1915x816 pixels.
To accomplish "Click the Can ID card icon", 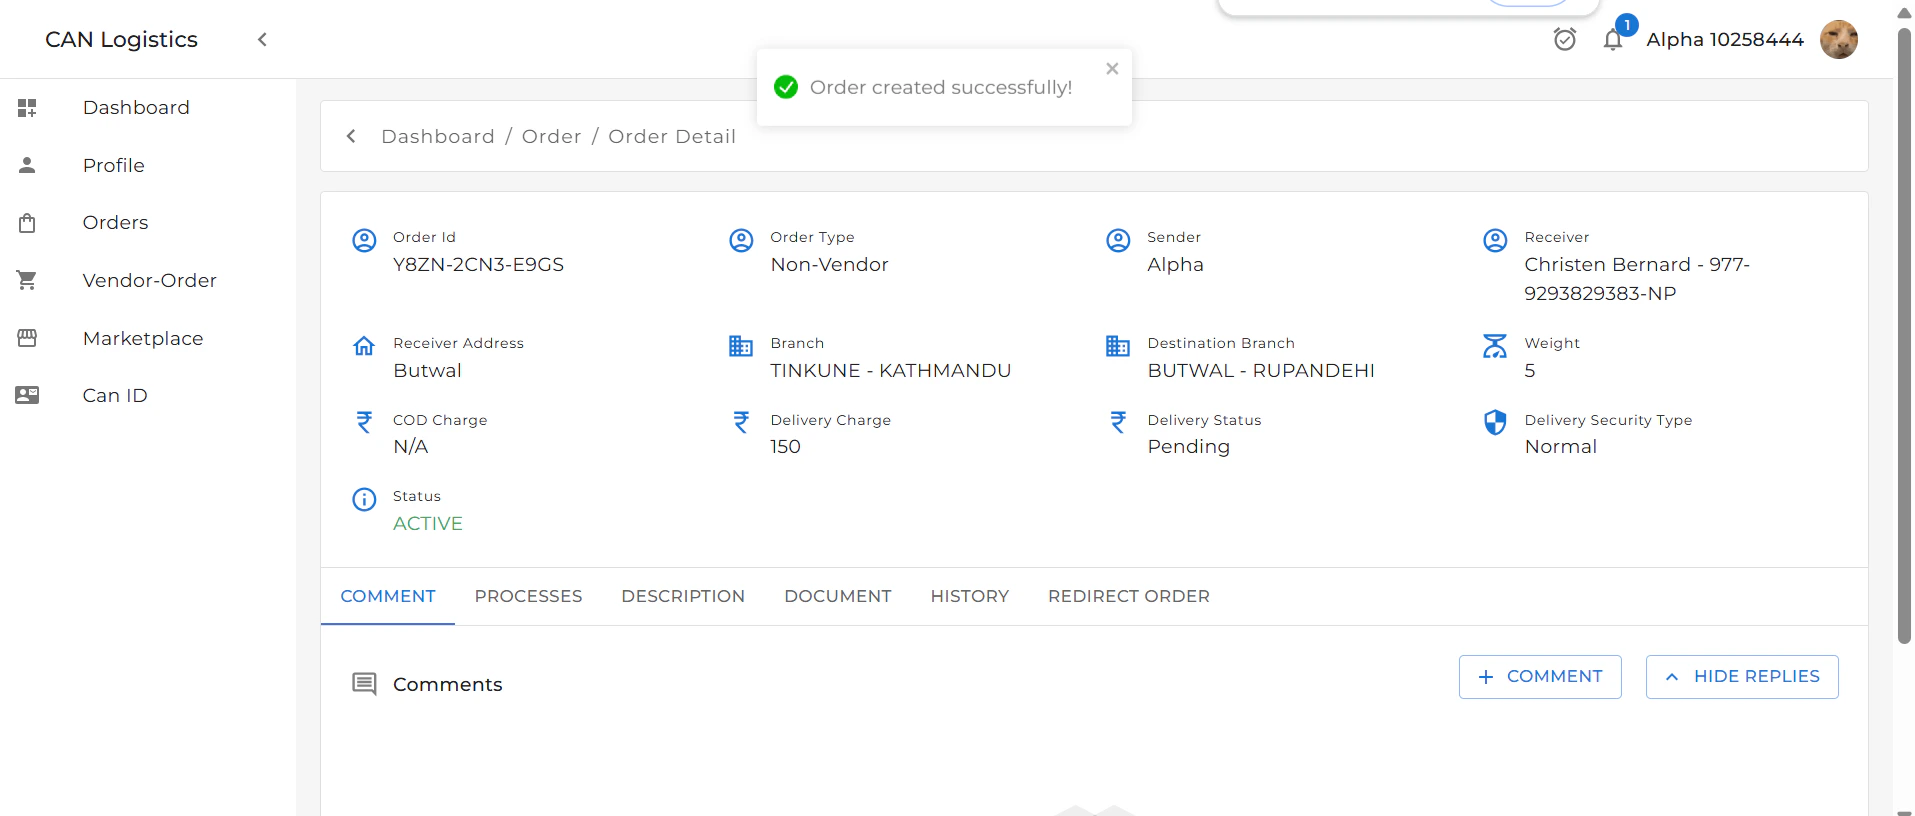I will [27, 395].
